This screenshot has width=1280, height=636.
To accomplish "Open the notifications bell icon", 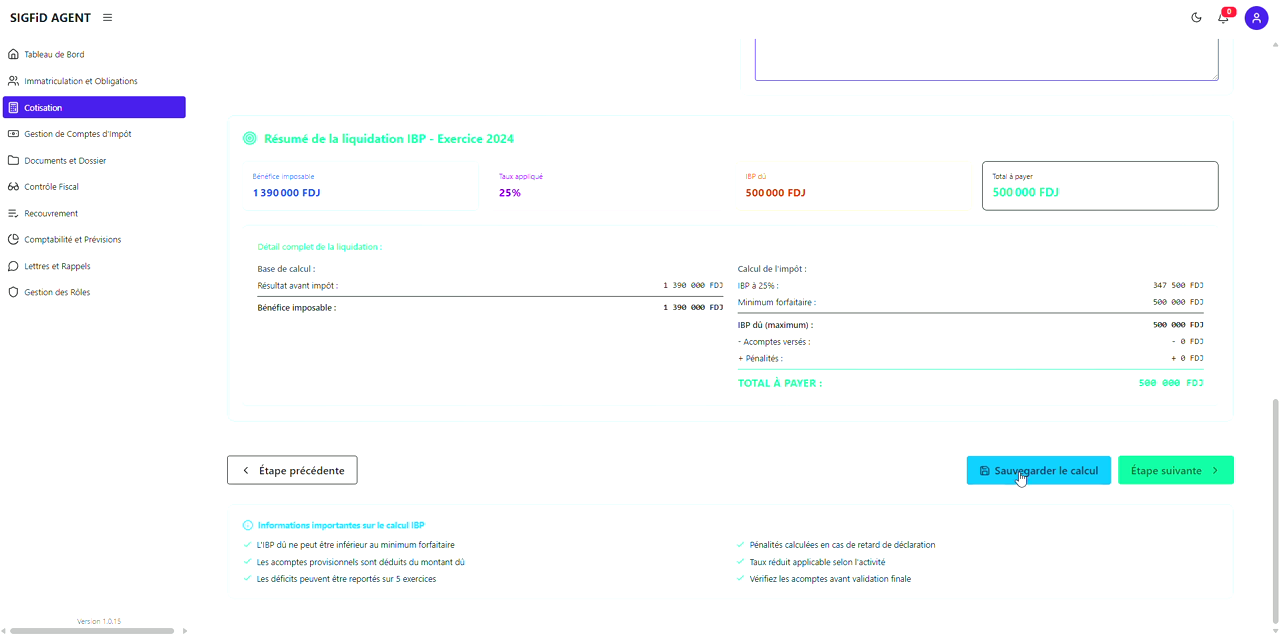I will point(1223,18).
